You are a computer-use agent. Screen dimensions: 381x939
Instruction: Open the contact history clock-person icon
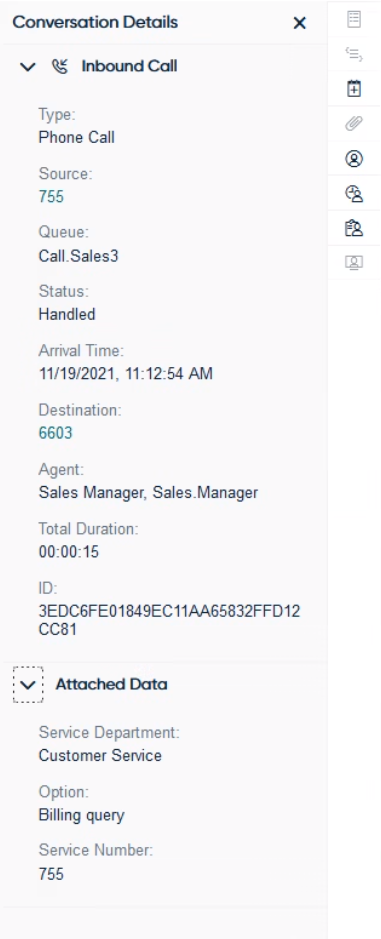(354, 193)
